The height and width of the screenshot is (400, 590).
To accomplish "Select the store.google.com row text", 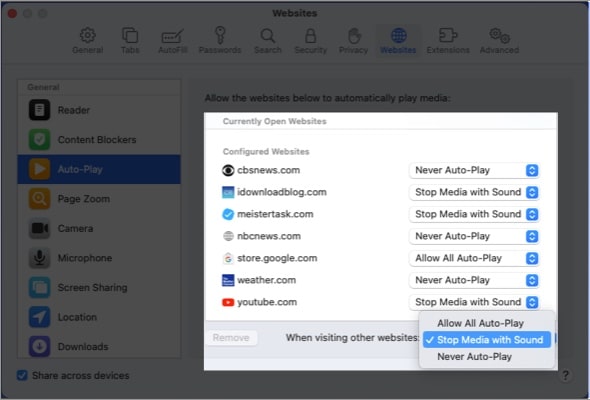I will (277, 258).
